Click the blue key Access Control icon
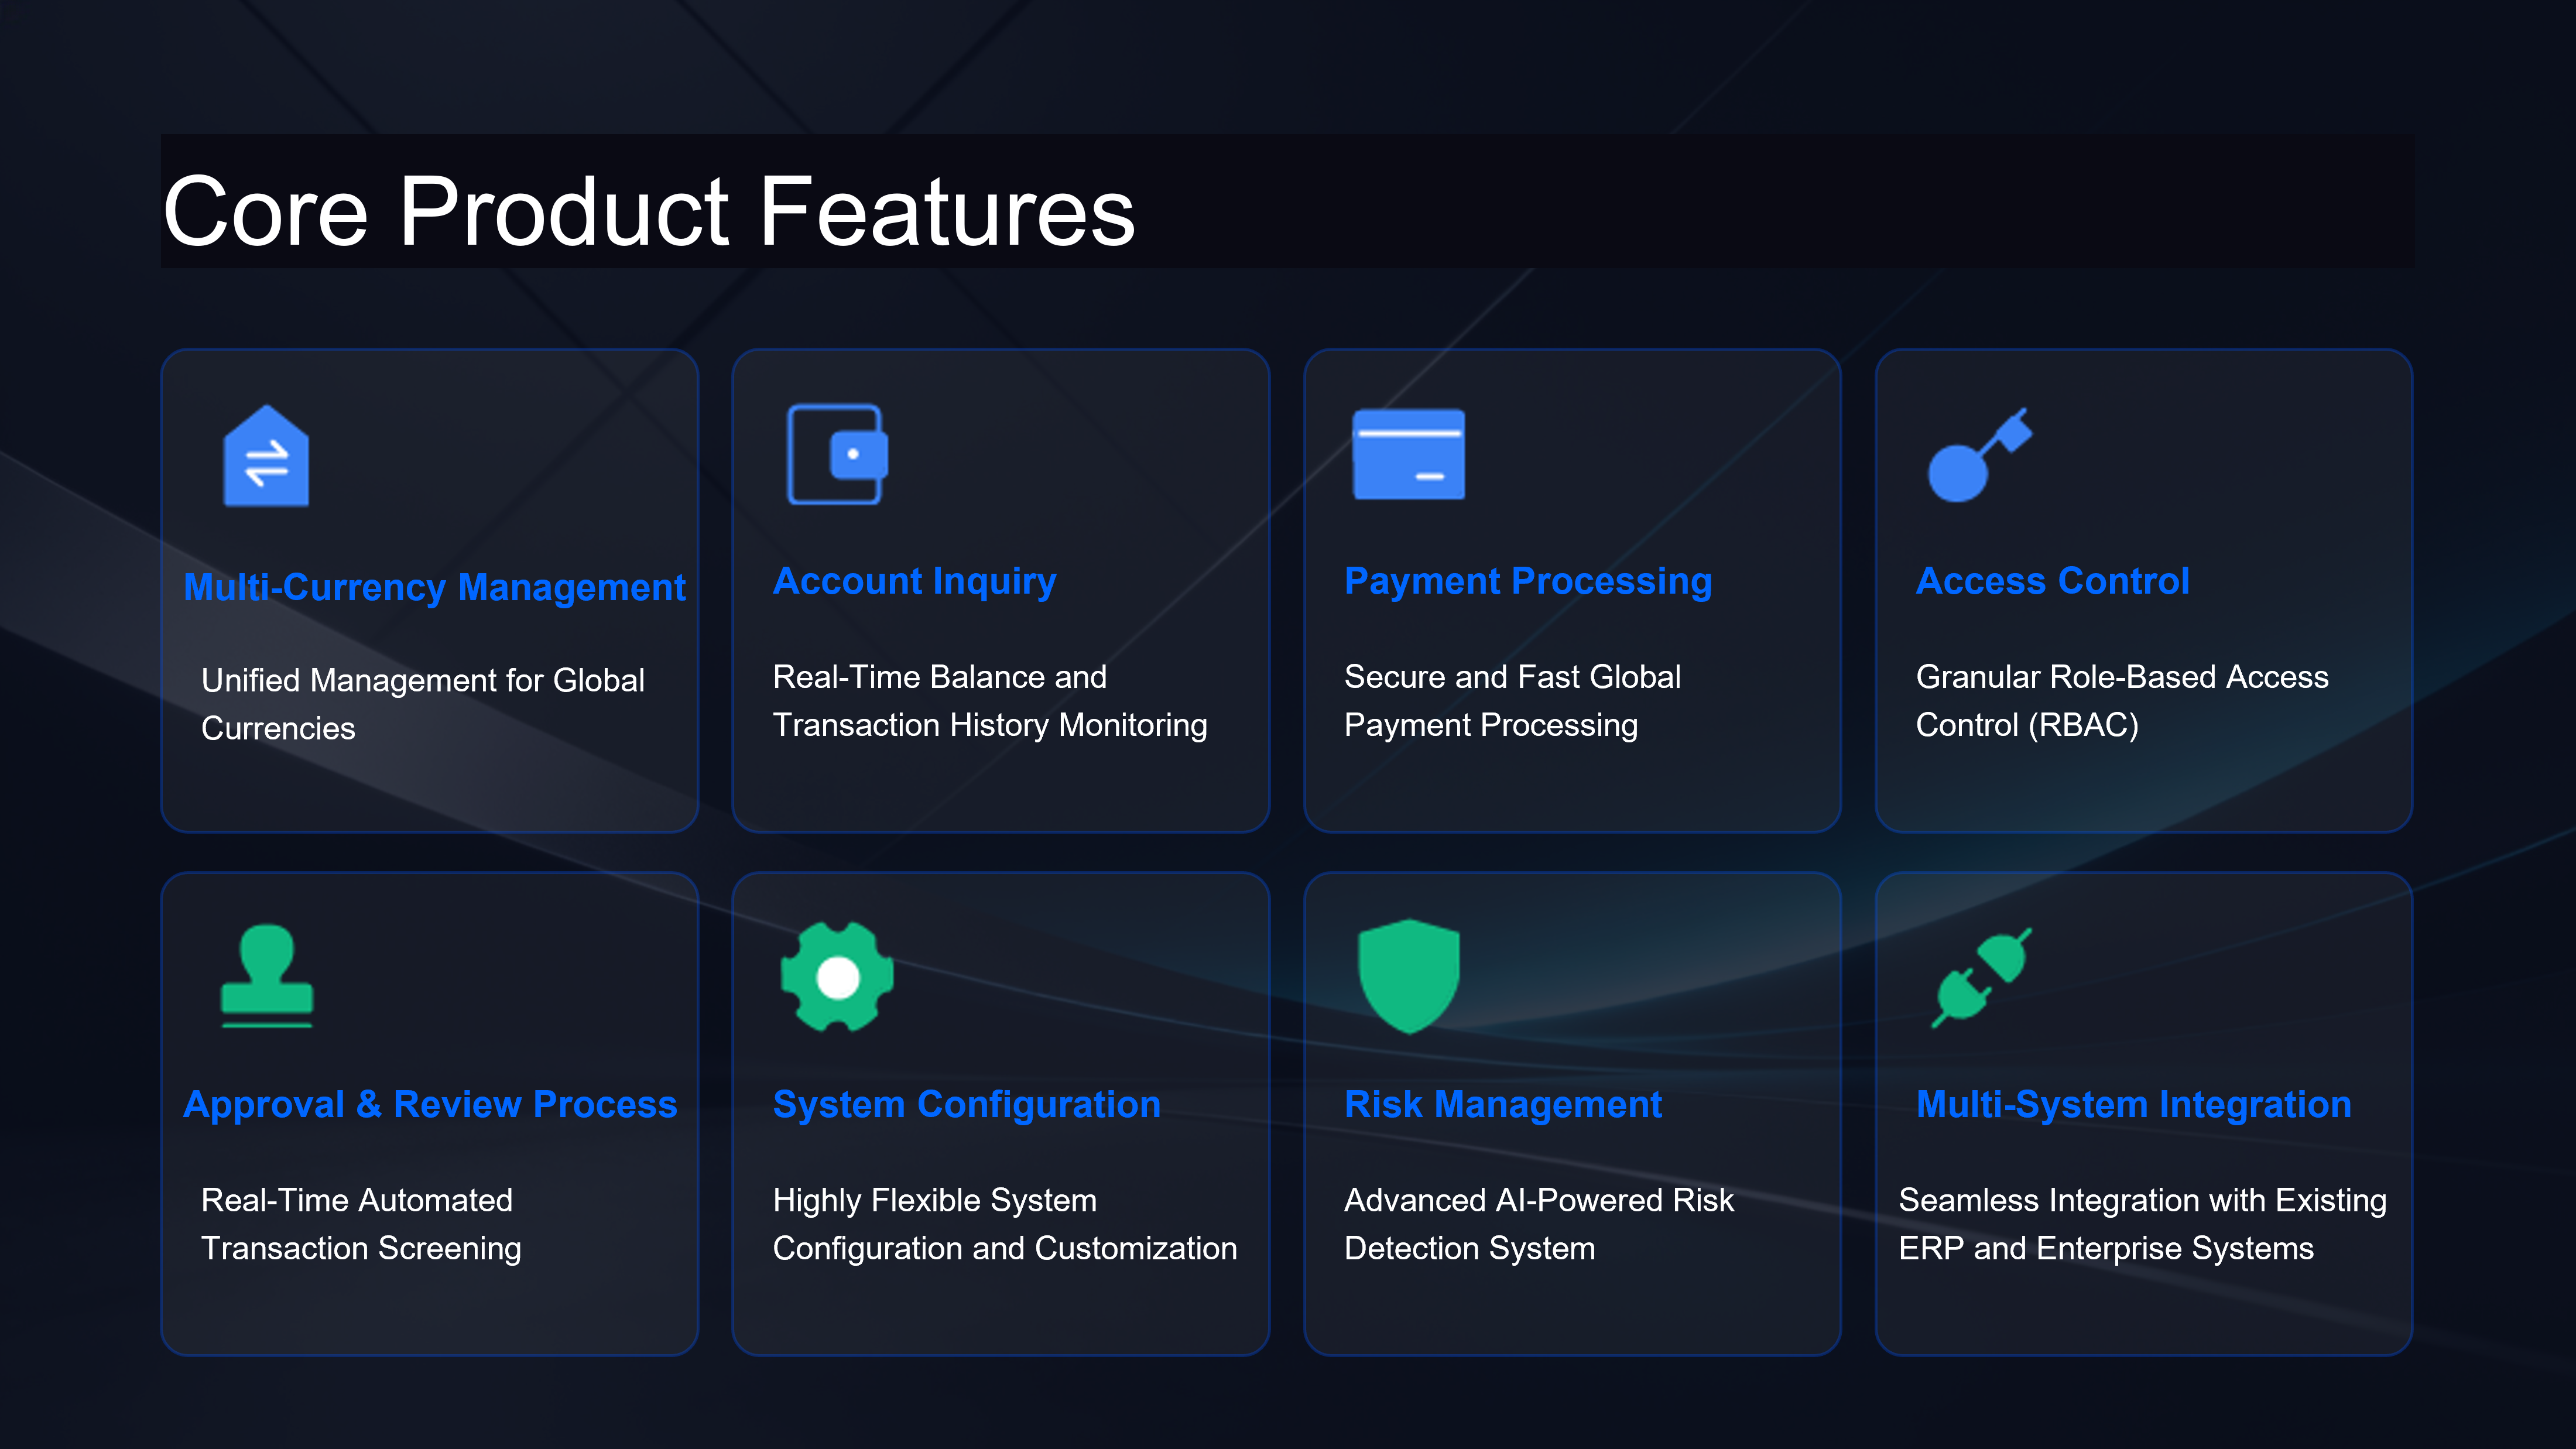This screenshot has height=1449, width=2576. coord(1978,456)
